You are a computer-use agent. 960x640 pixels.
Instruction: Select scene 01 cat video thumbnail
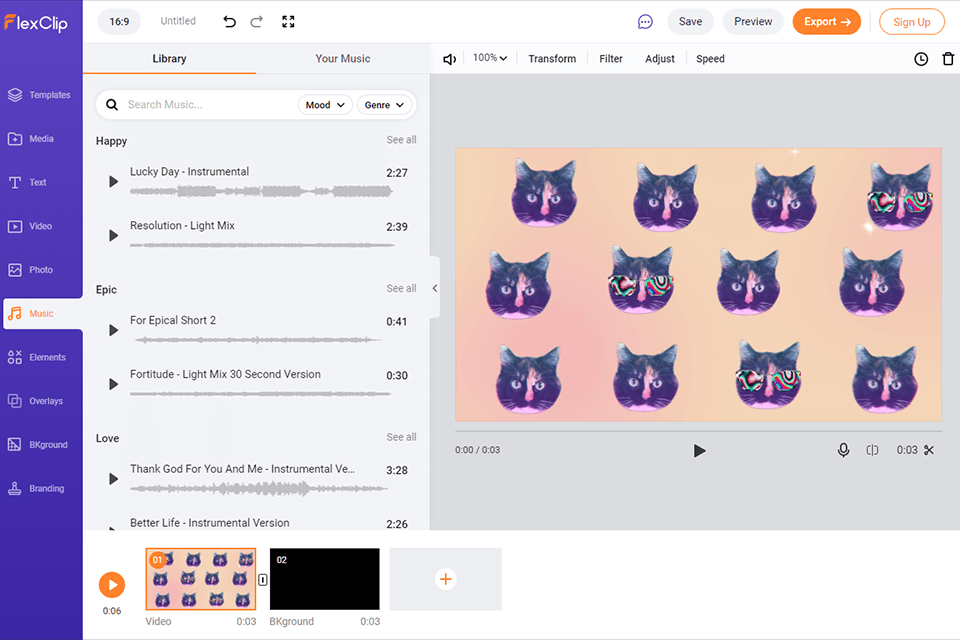pos(201,579)
